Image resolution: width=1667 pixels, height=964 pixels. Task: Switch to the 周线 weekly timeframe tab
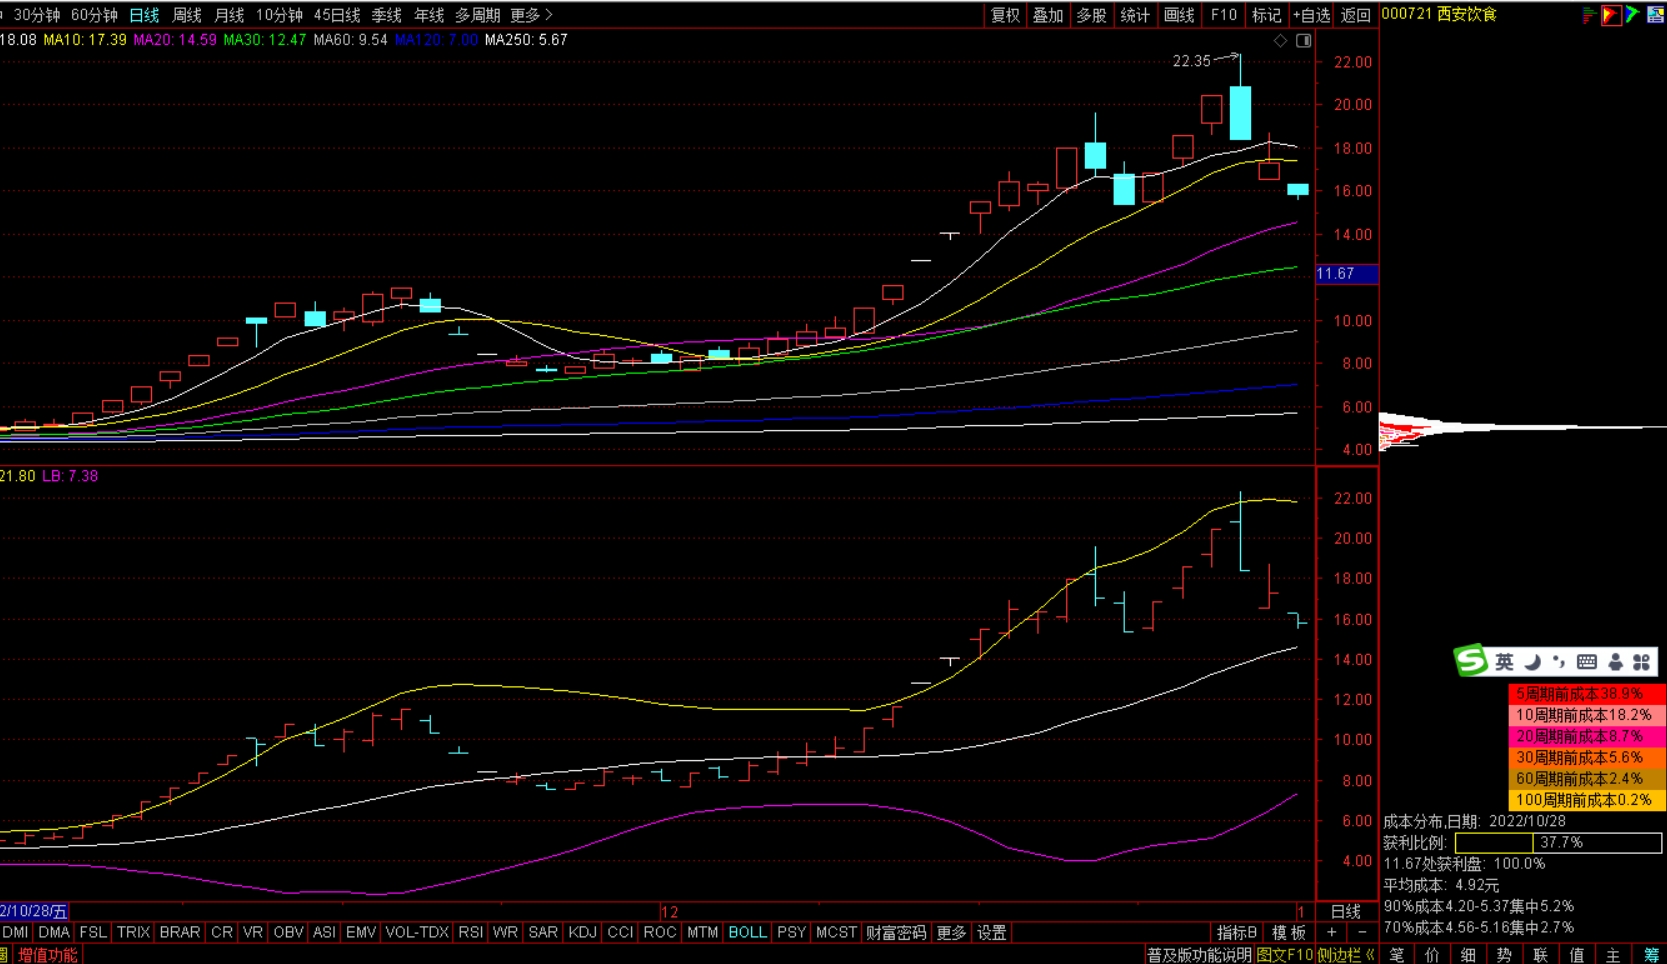[x=187, y=15]
